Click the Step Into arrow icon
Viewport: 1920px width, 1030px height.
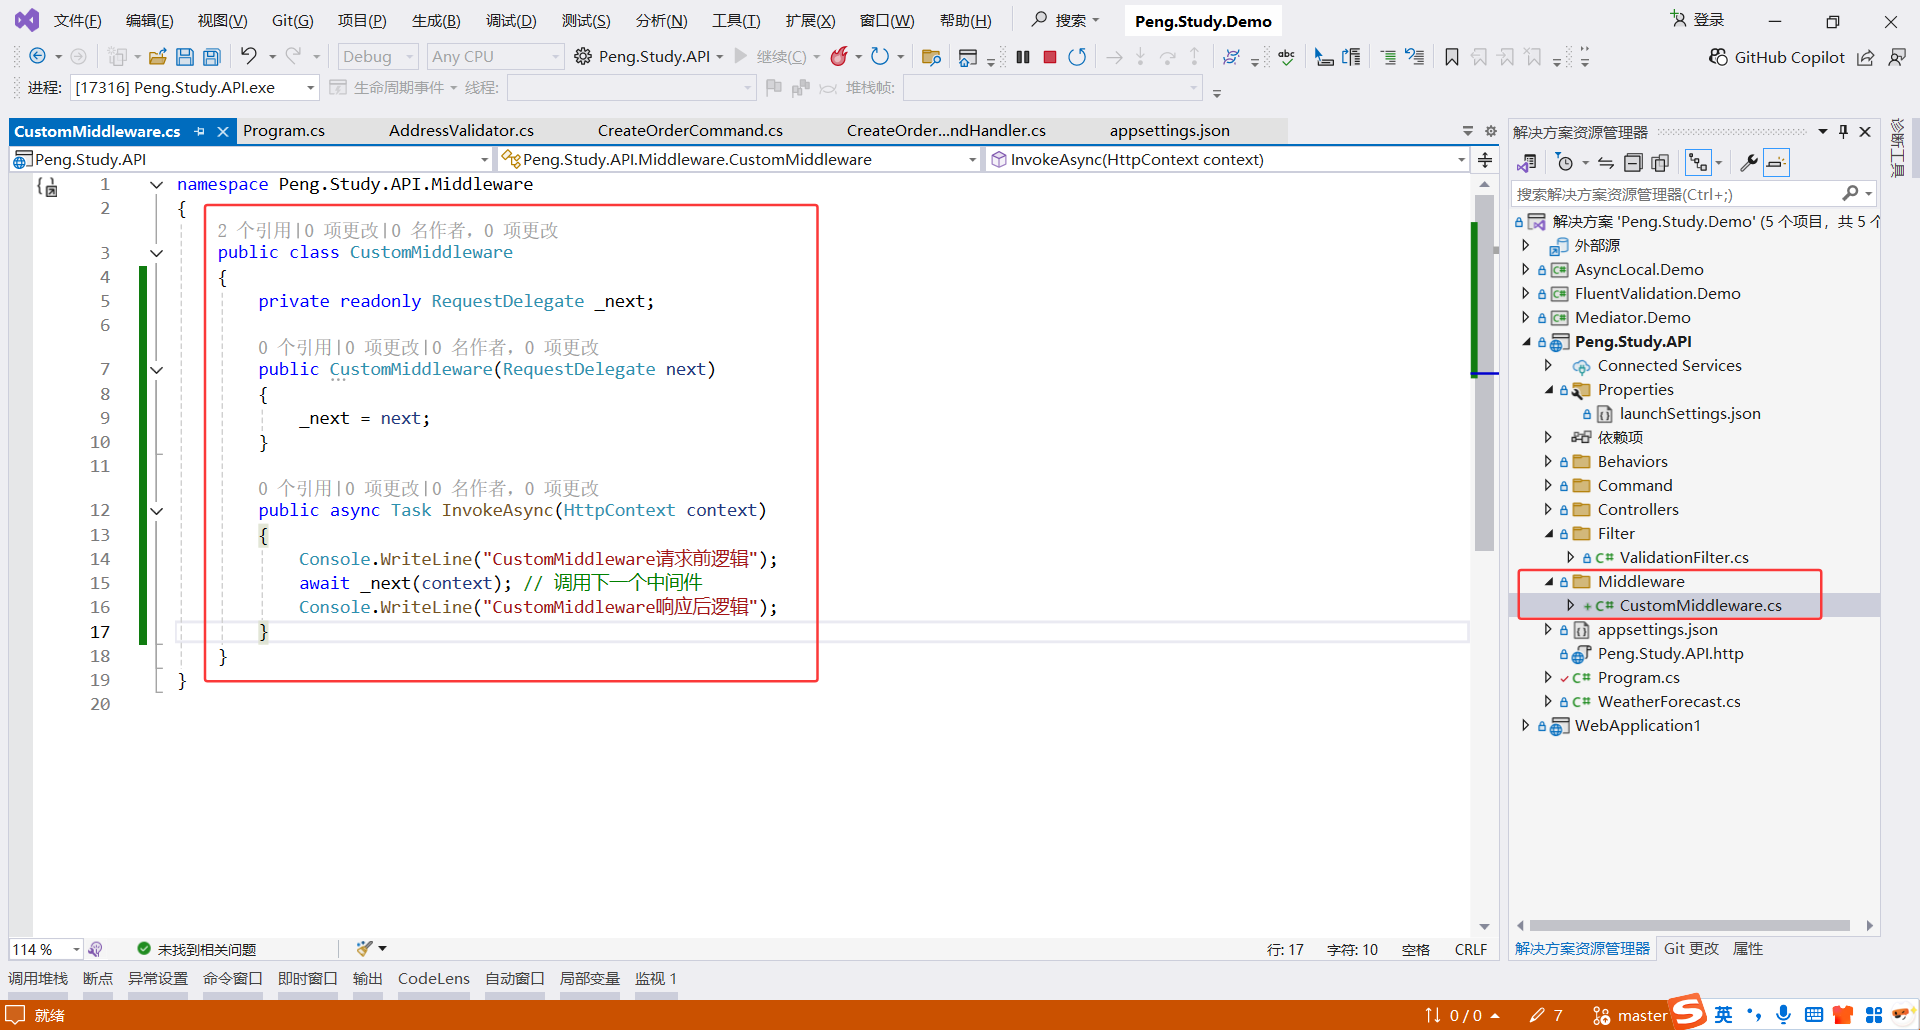point(1140,57)
